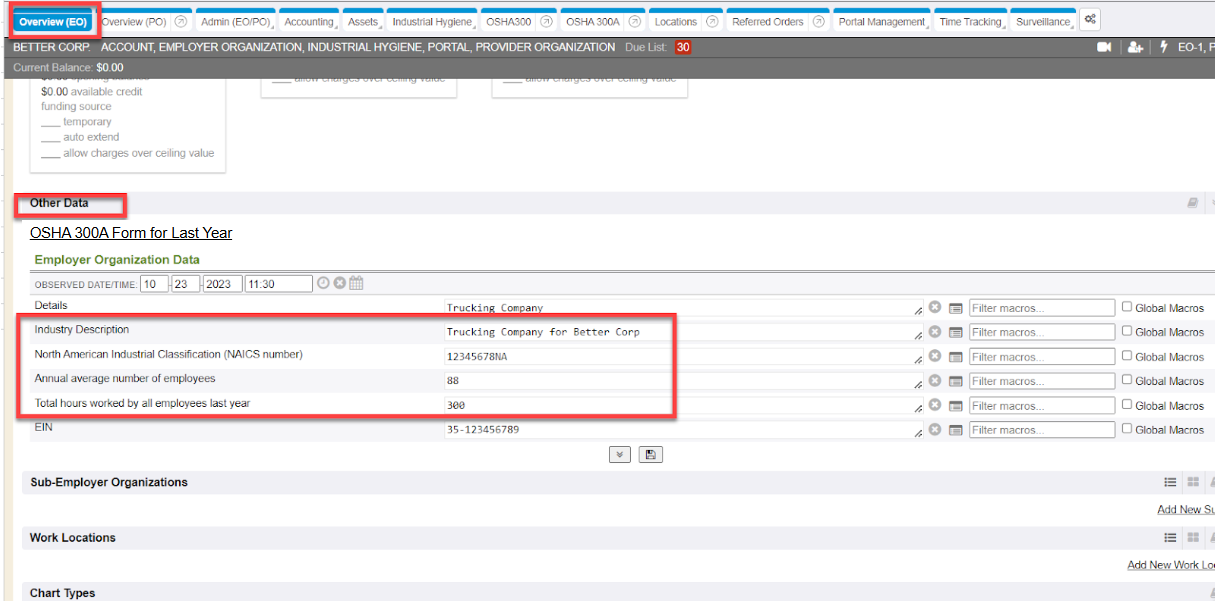Open the OSHA 300A Form for Last Year link
The height and width of the screenshot is (602, 1215).
(131, 233)
